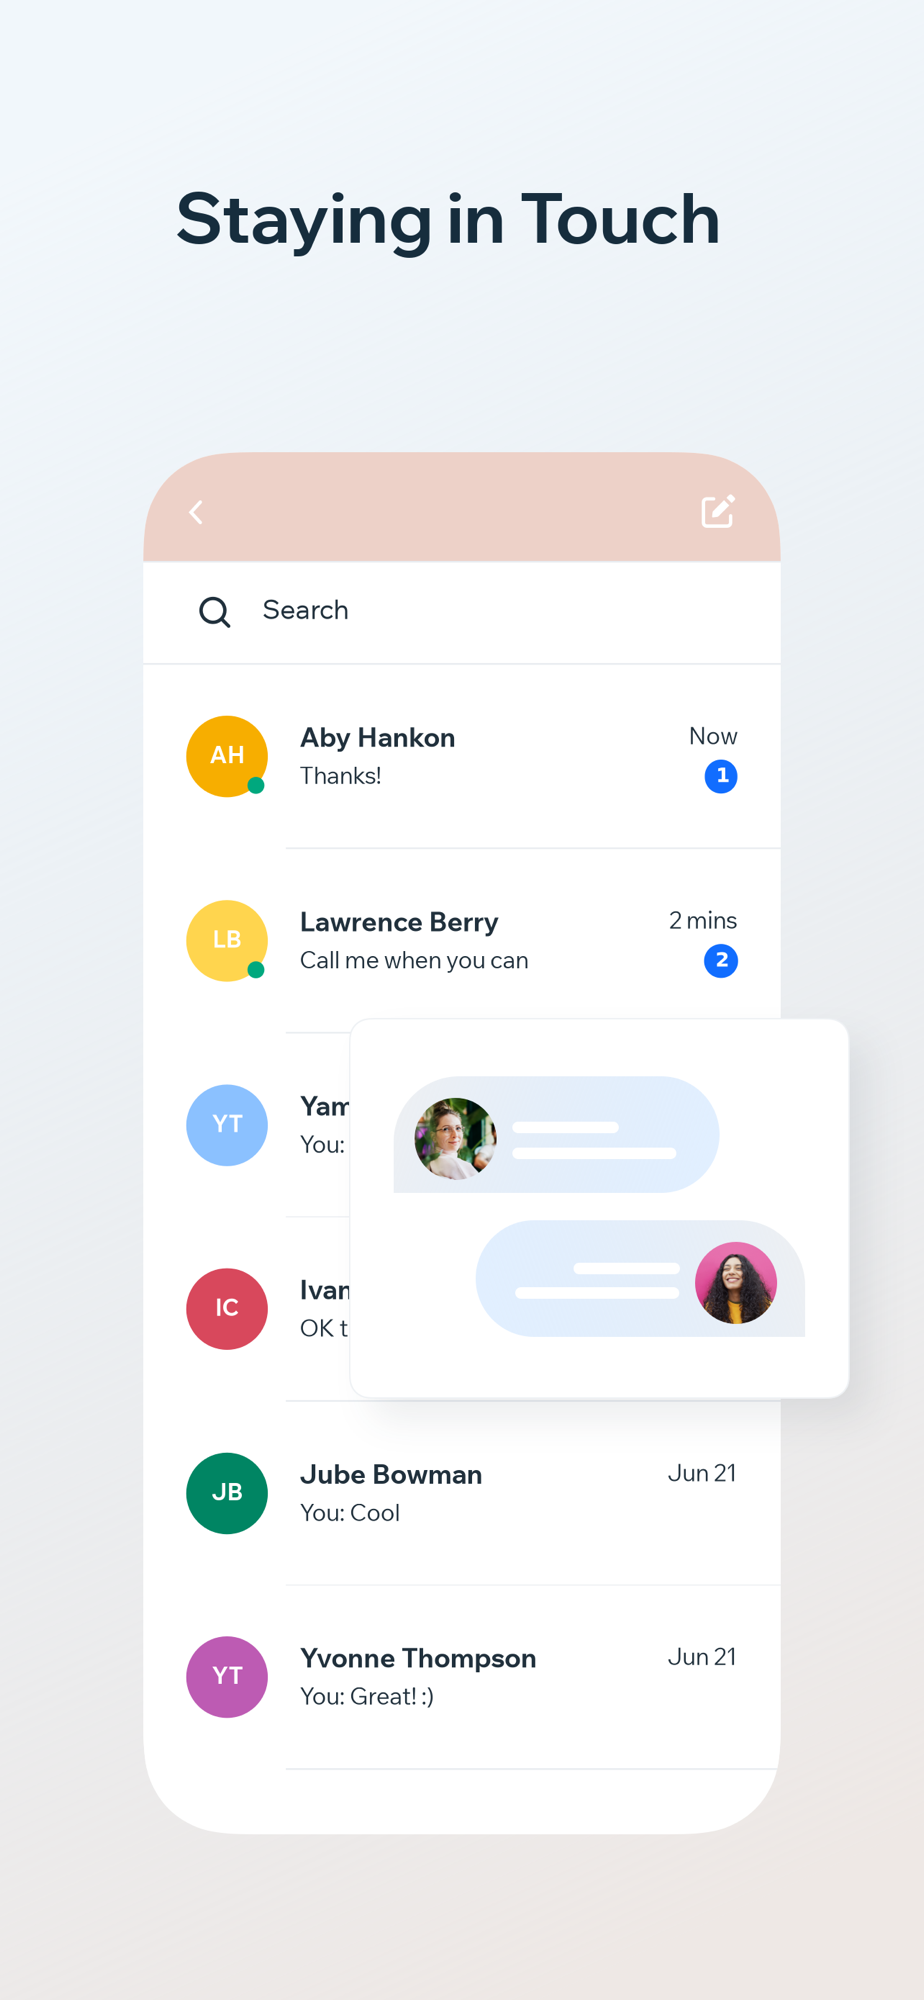This screenshot has height=2000, width=924.
Task: Open the Jube Bowman conversation
Action: coord(462,1492)
